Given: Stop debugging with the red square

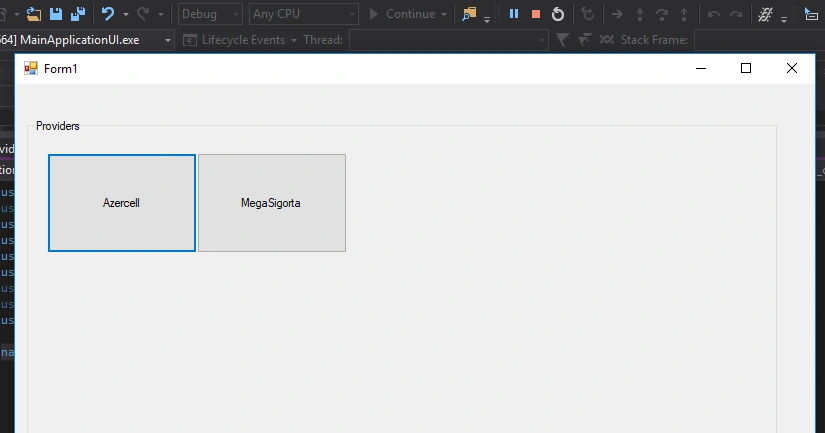Looking at the screenshot, I should tap(536, 14).
